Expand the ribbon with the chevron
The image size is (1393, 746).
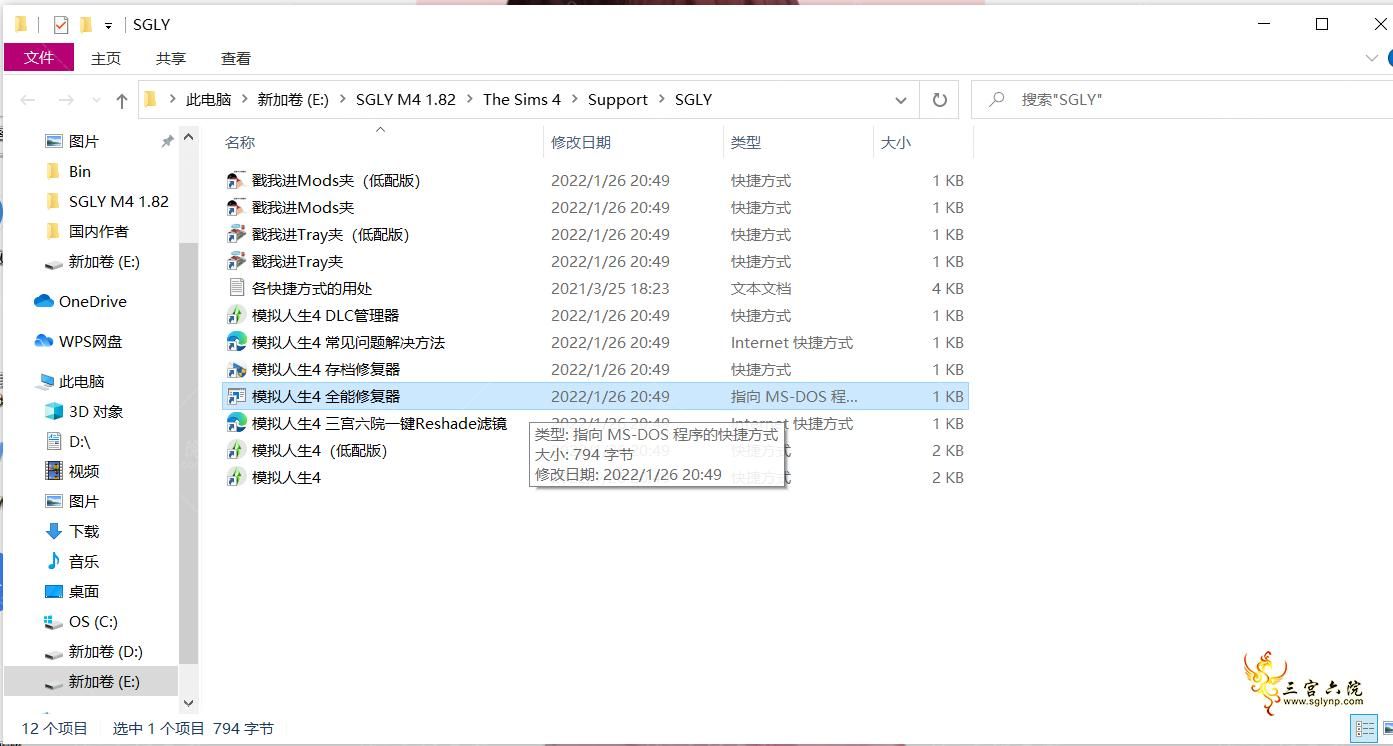pyautogui.click(x=1372, y=59)
